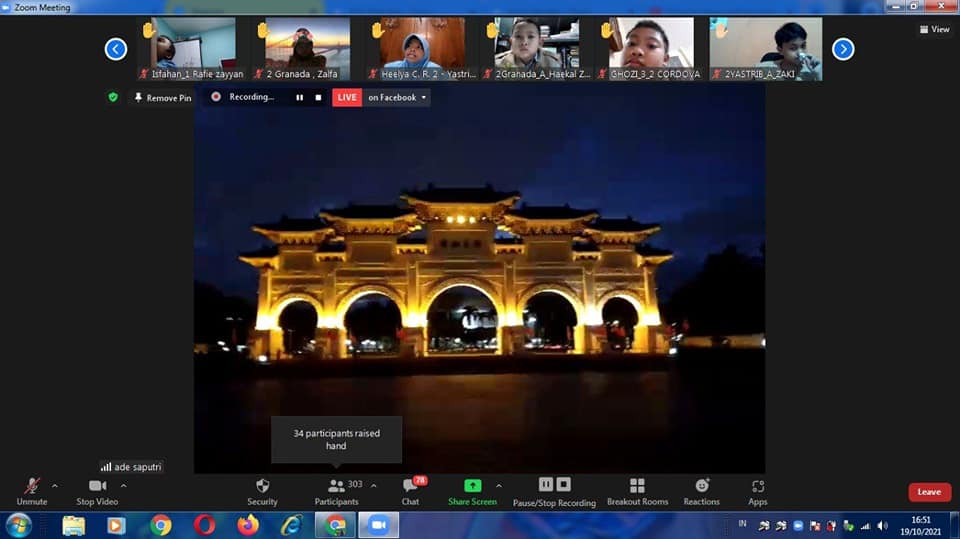Open the 'on Facebook' live dropdown
Viewport: 960px width, 539px height.
click(397, 97)
